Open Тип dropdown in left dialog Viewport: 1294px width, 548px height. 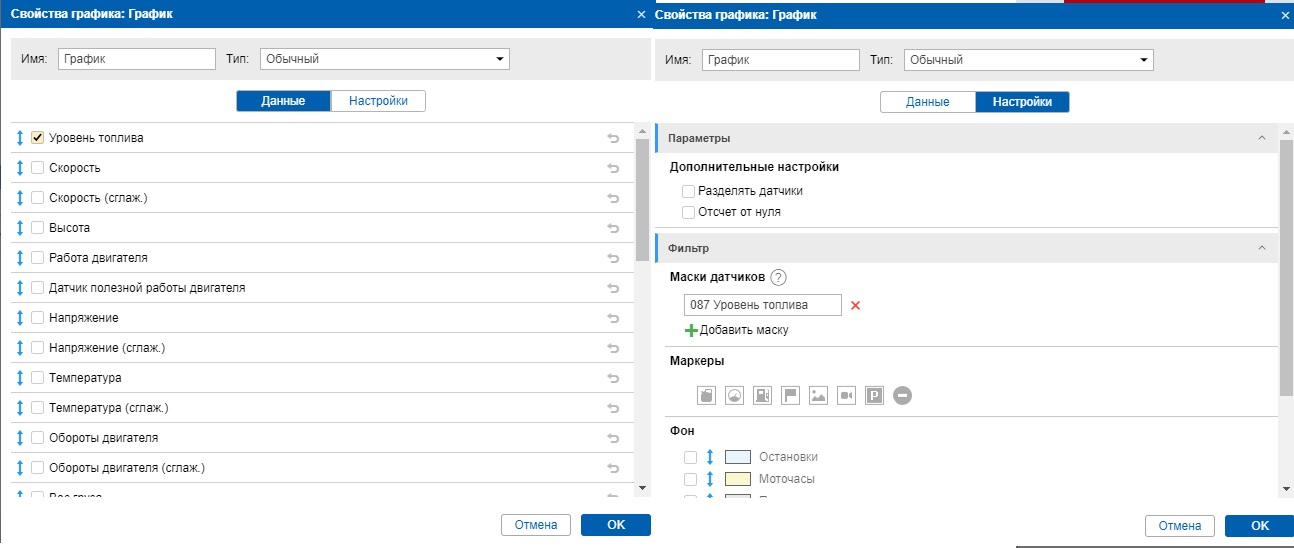coord(385,60)
